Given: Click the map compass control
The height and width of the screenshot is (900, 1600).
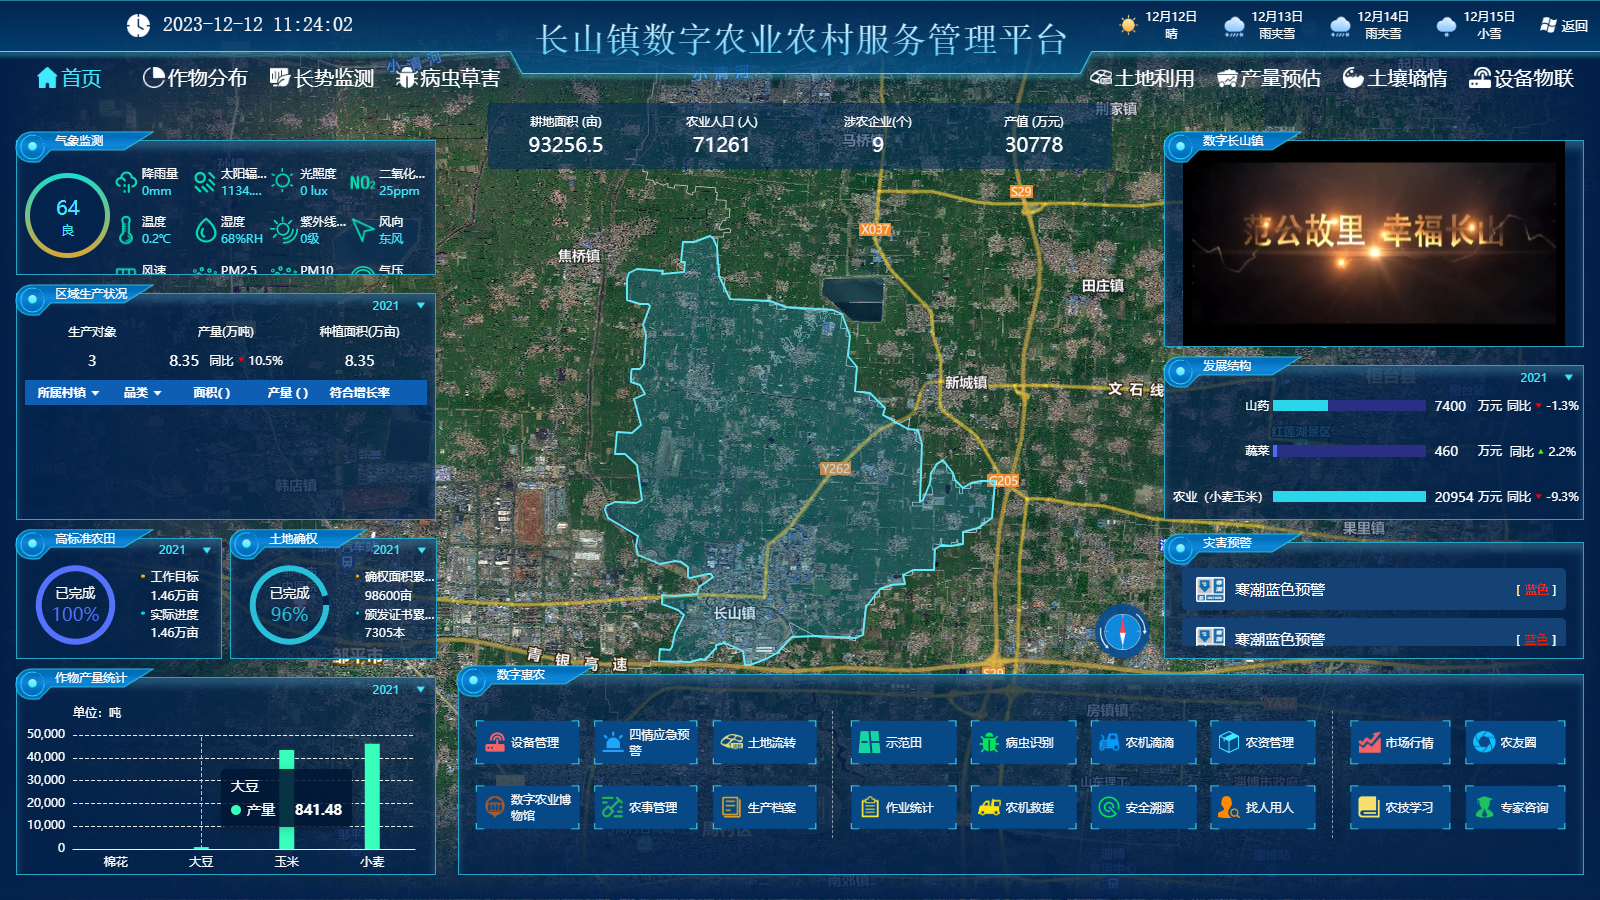Looking at the screenshot, I should pos(1122,632).
